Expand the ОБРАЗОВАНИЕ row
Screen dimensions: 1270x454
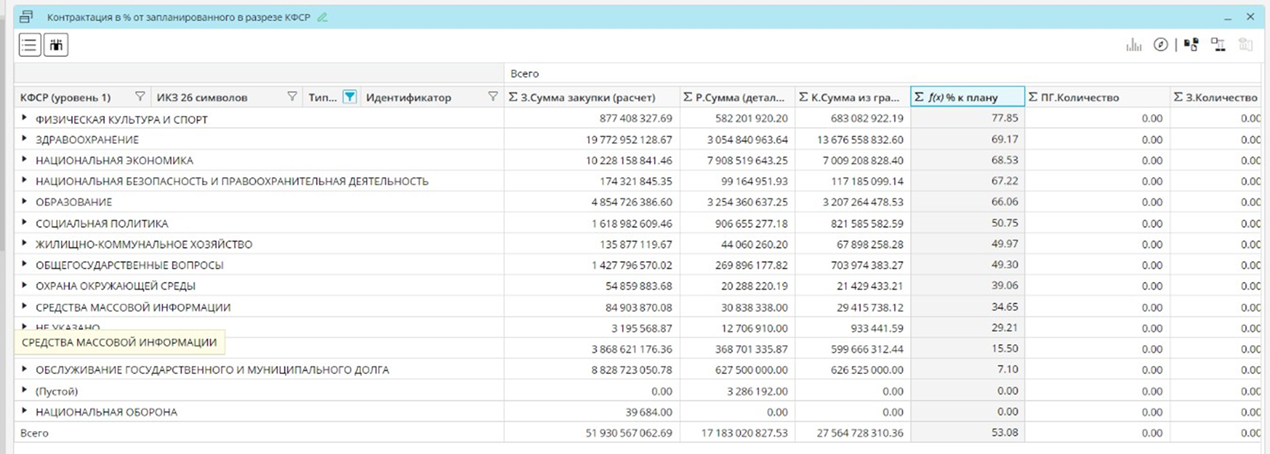click(25, 203)
